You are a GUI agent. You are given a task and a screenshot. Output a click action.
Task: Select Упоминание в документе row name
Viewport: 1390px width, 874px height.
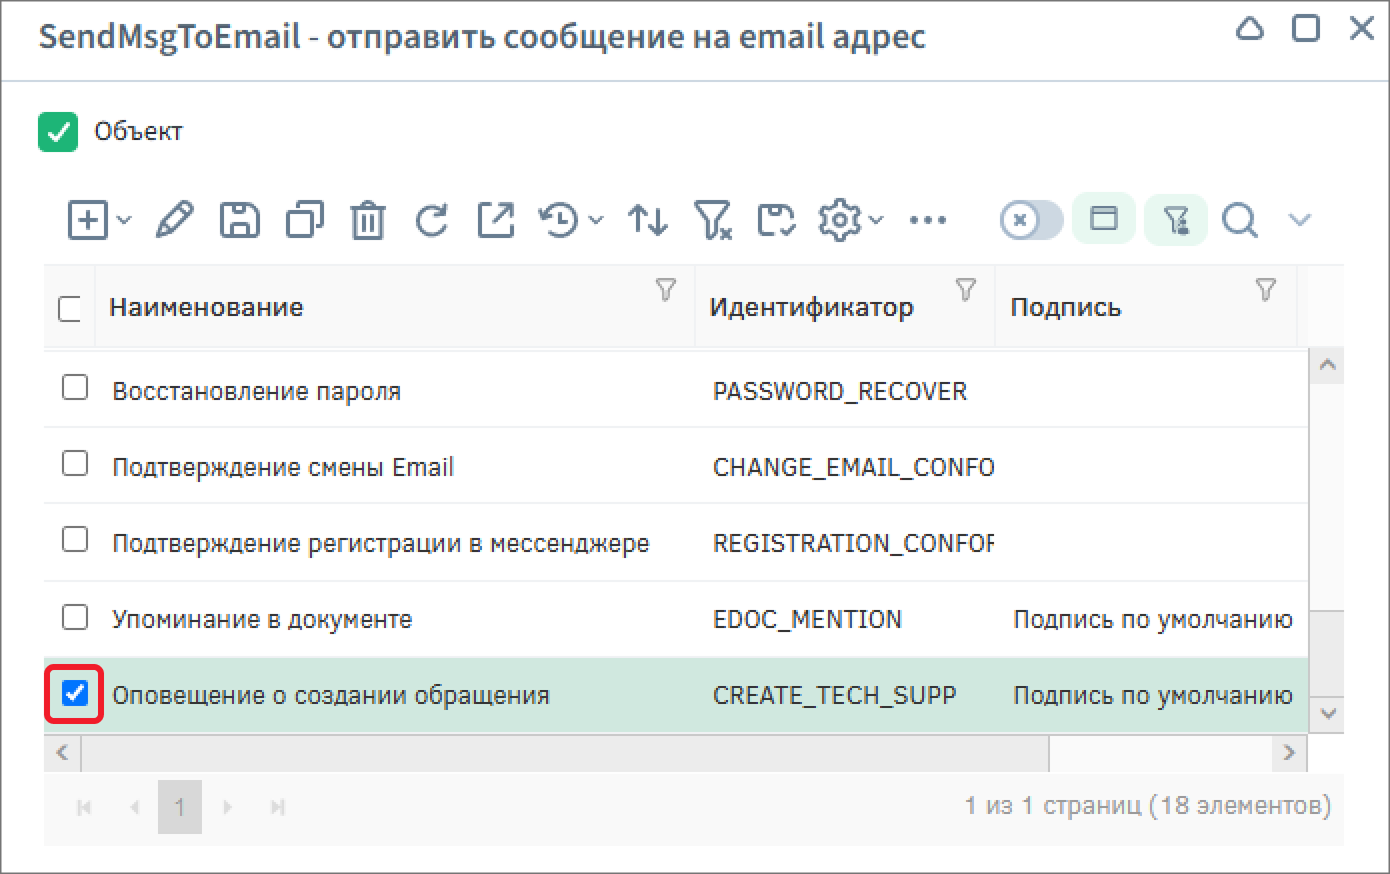pos(262,619)
